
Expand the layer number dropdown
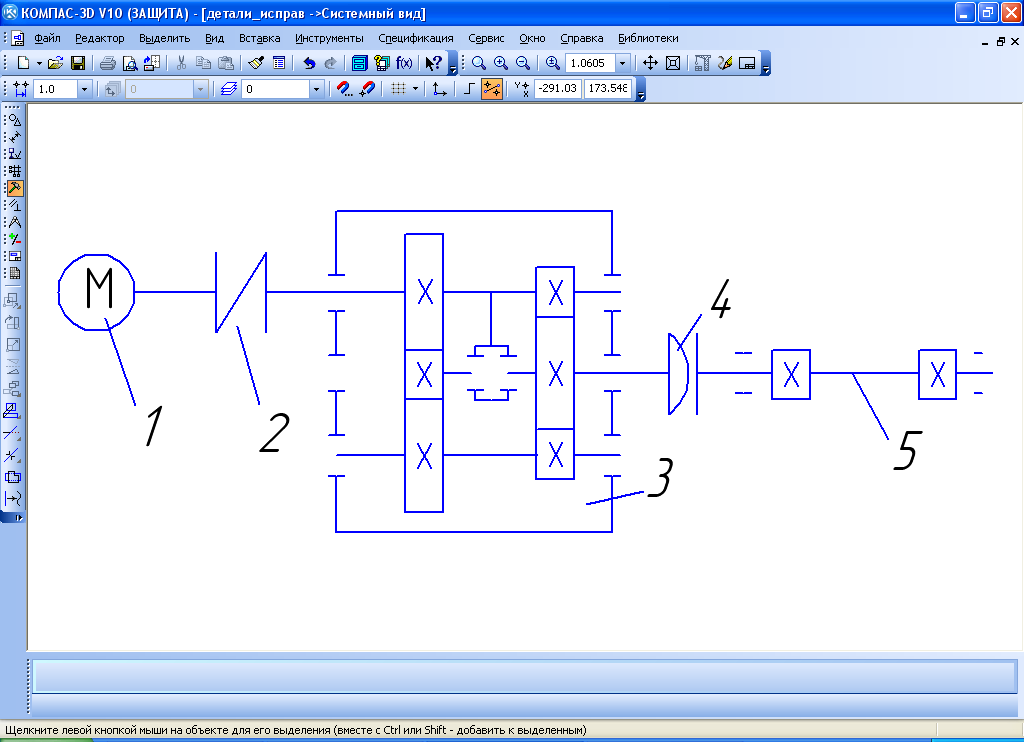pos(317,89)
